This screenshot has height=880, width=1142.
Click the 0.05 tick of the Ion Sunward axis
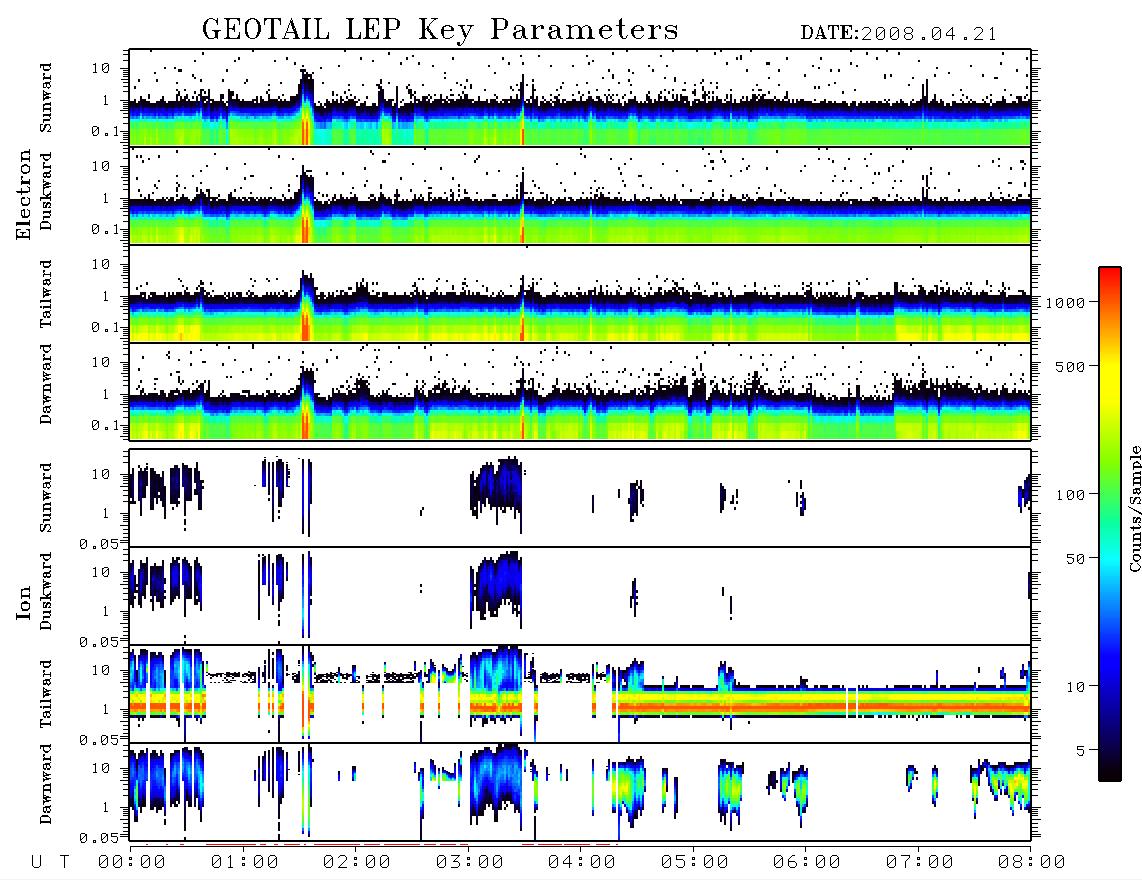pos(98,543)
